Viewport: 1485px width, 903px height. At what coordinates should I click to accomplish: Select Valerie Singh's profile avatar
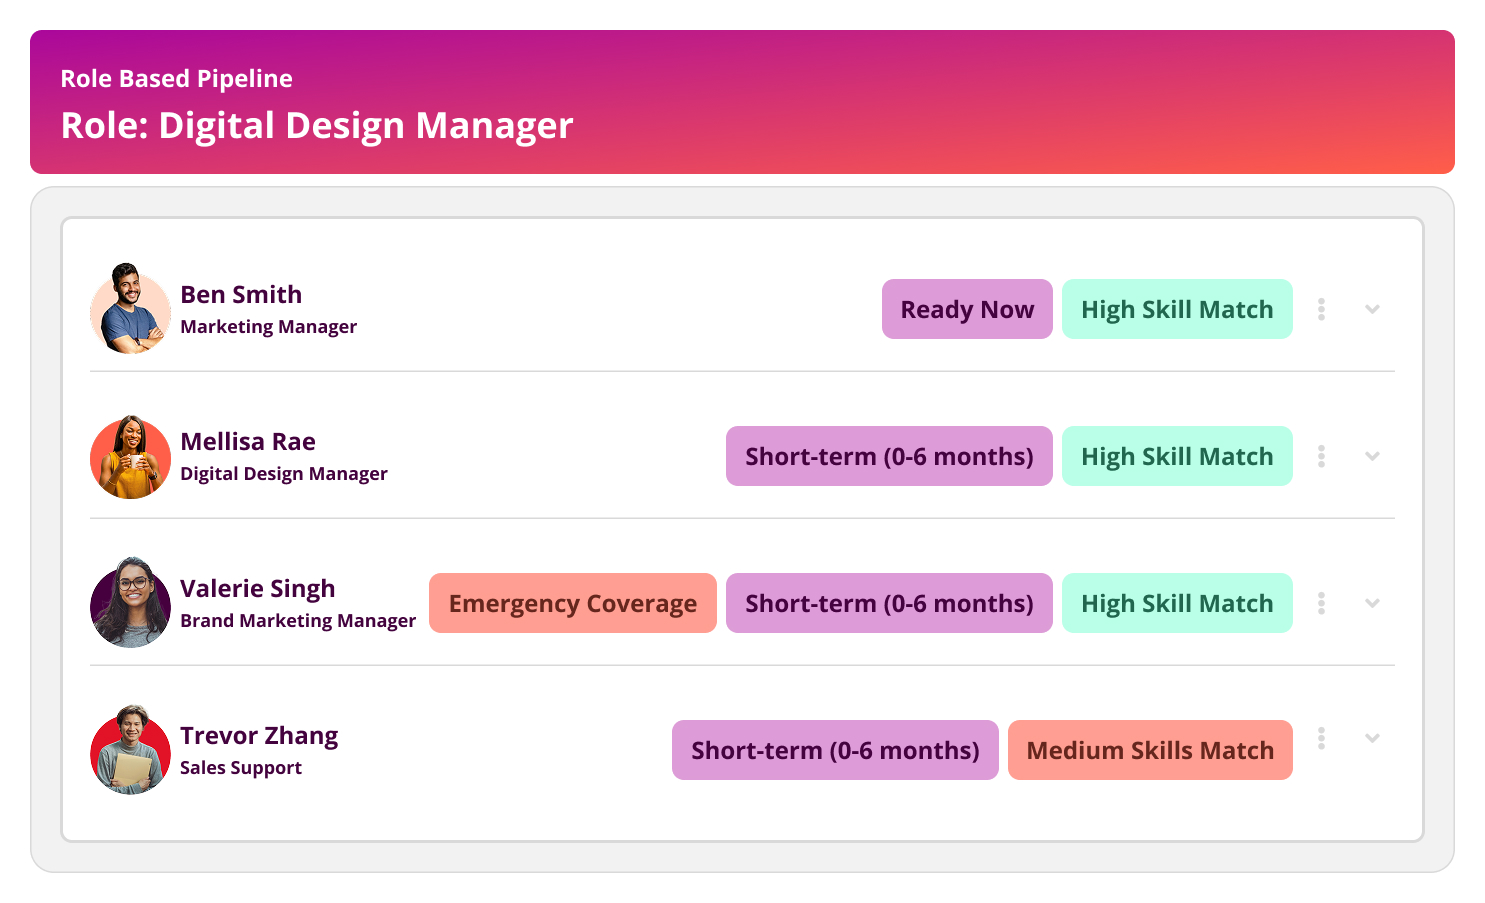click(130, 603)
